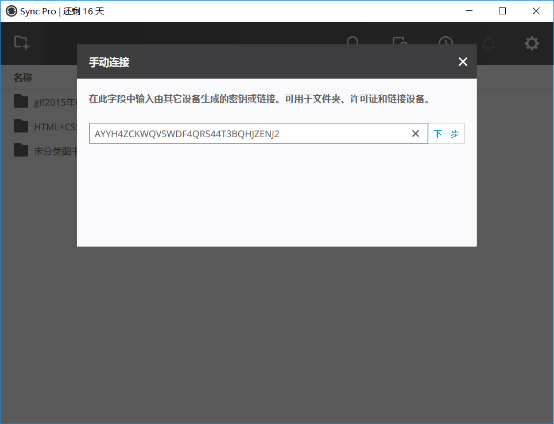The width and height of the screenshot is (554, 424).
Task: Click the add folder icon in toolbar
Action: (22, 43)
